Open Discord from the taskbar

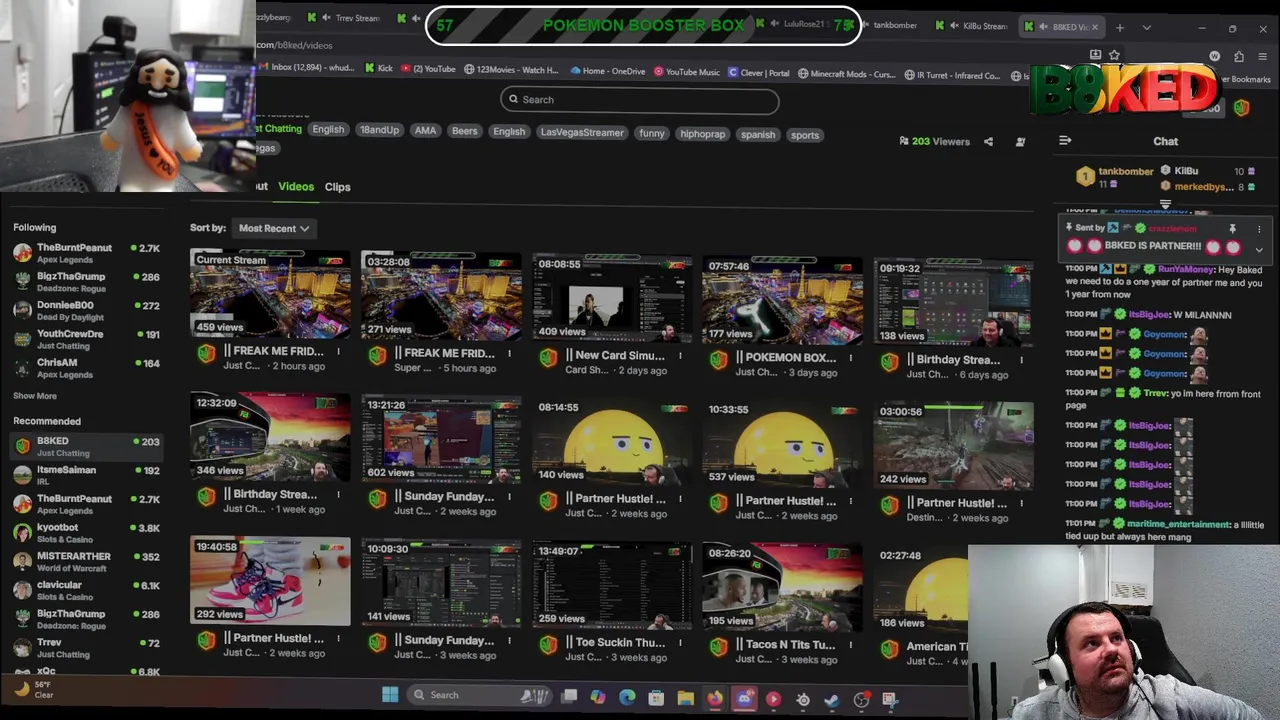pyautogui.click(x=744, y=699)
